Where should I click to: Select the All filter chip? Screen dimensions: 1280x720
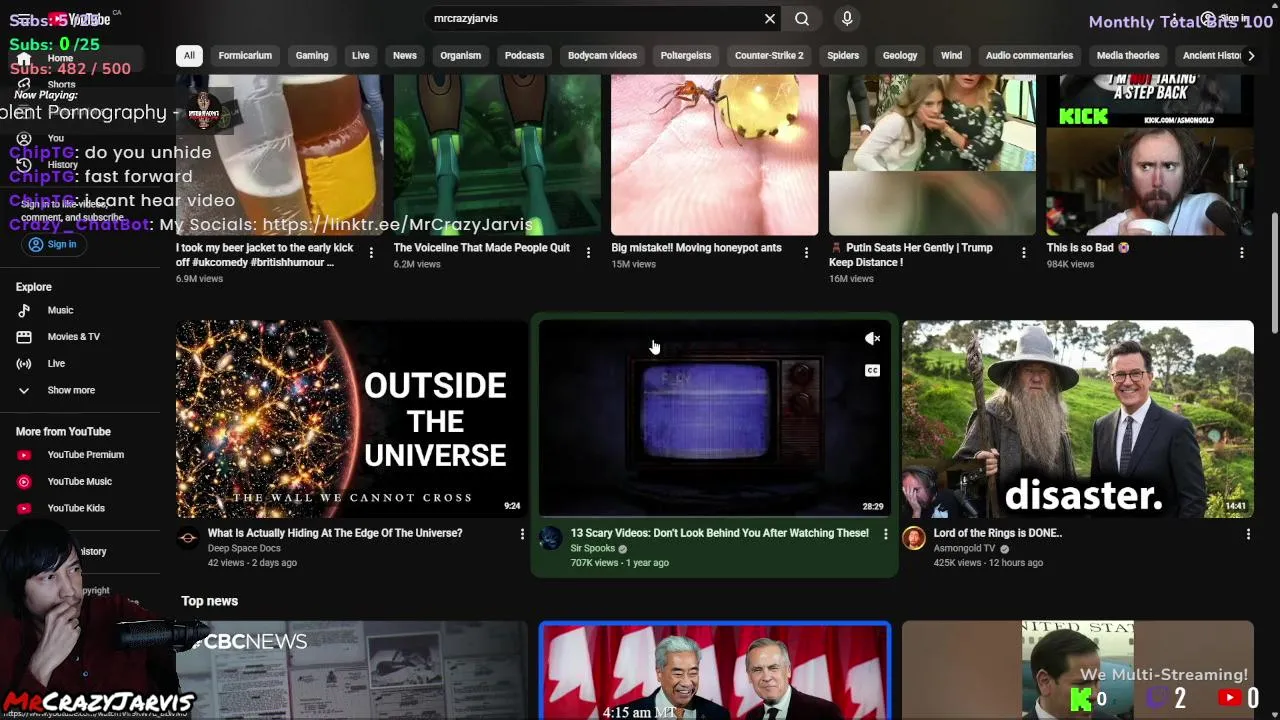189,56
